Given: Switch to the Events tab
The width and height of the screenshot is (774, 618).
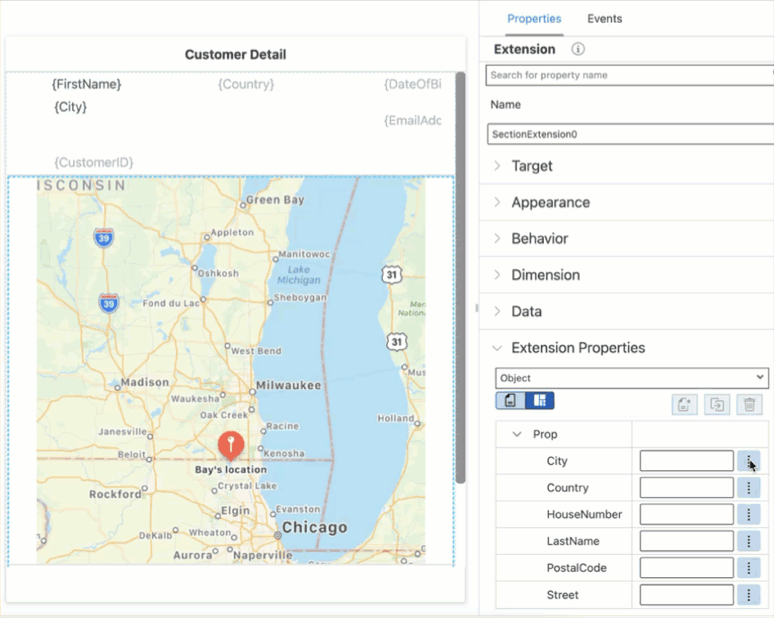Looking at the screenshot, I should pos(604,19).
